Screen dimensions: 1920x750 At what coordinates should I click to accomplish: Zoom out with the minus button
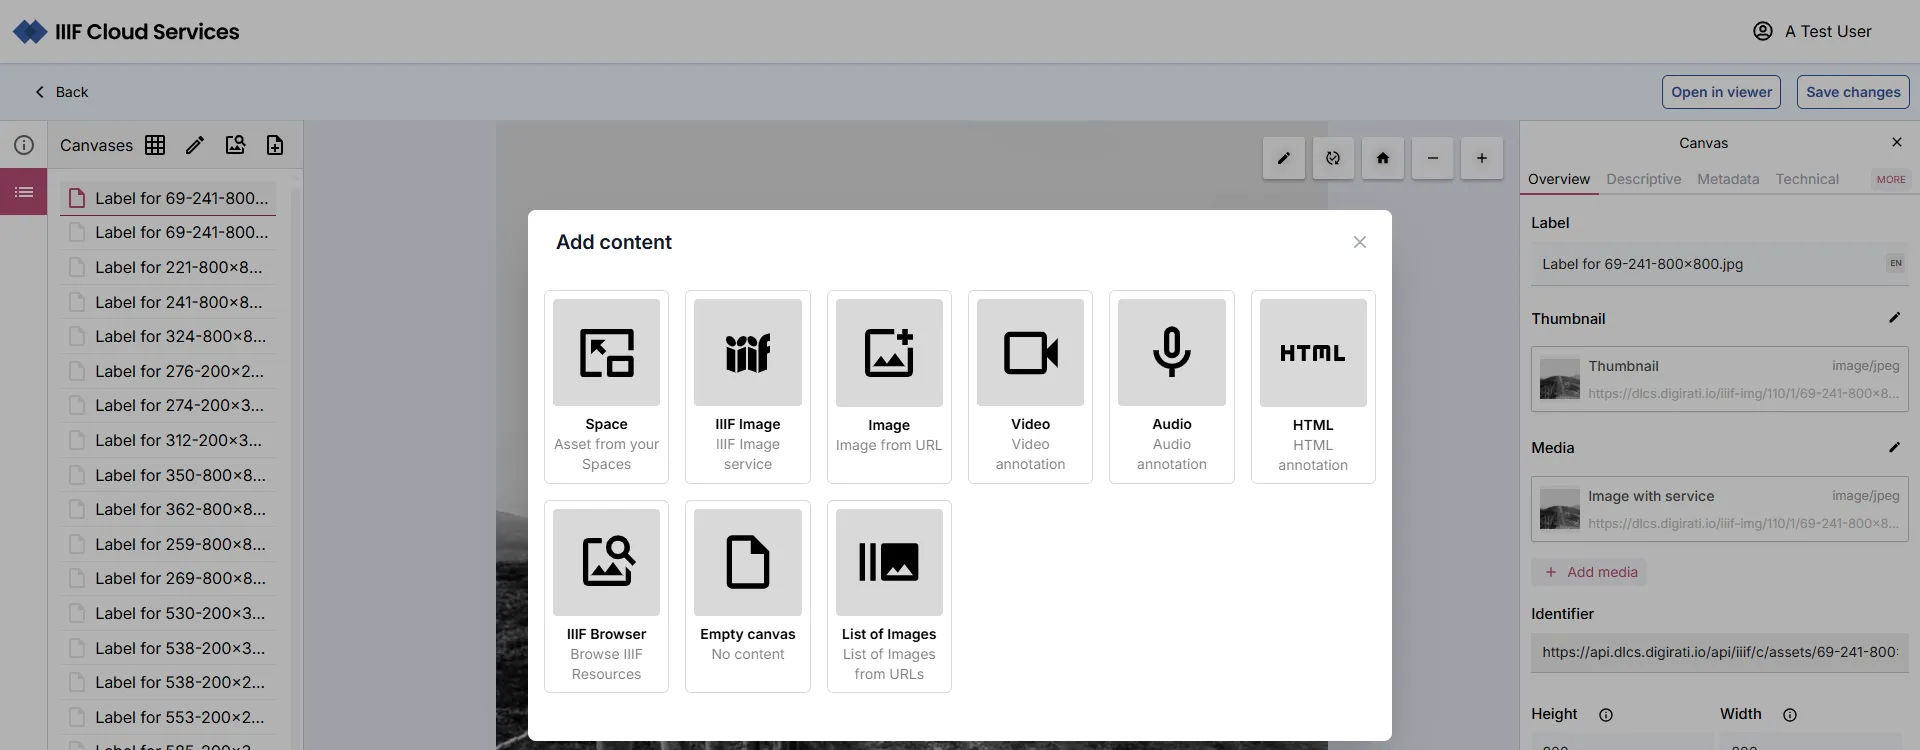(x=1432, y=158)
